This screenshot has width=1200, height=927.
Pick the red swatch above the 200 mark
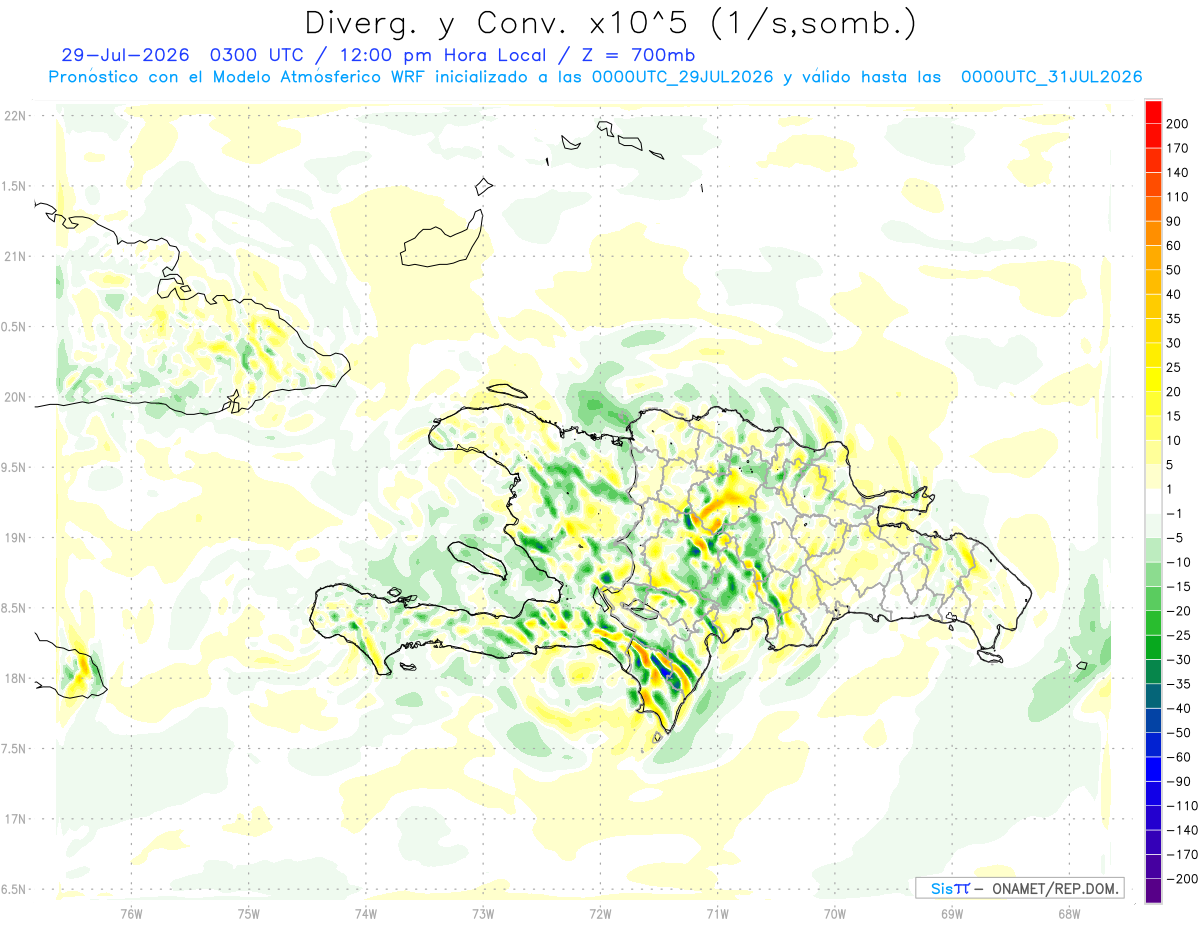(x=1153, y=111)
